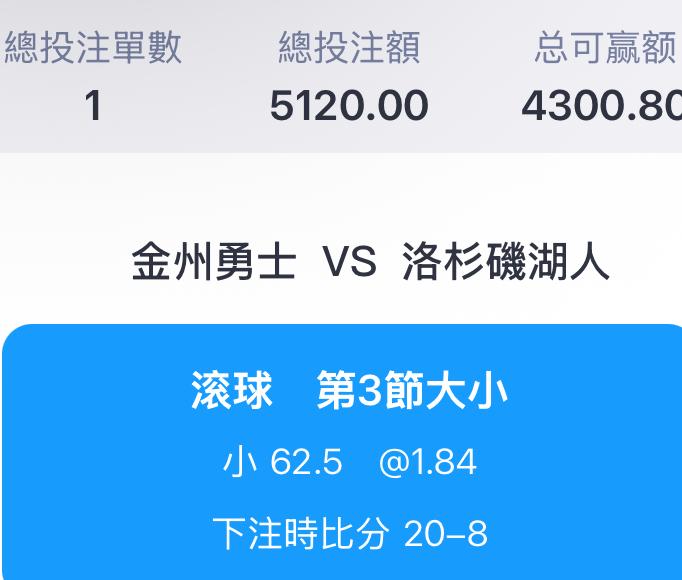This screenshot has height=580, width=682.
Task: Click blank white space left of 金州勇士
Action: (60, 263)
